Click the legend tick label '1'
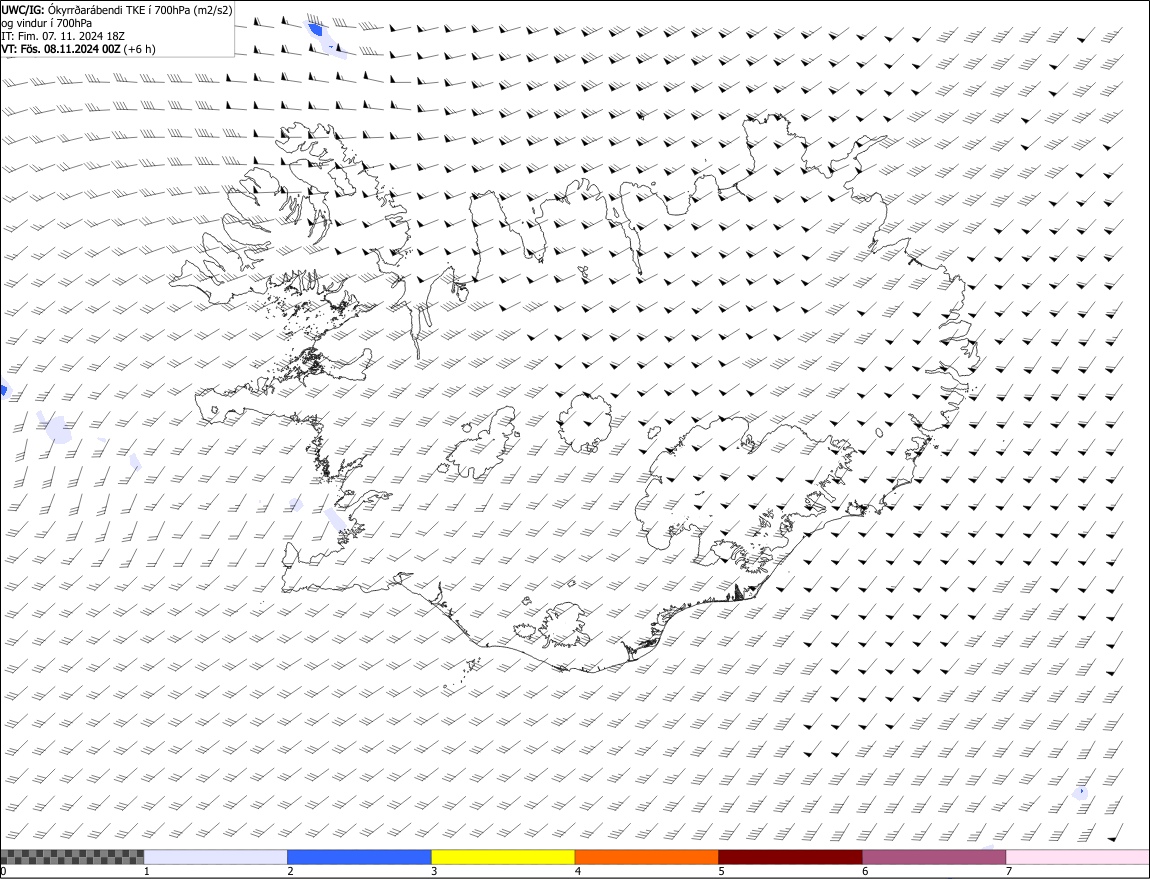This screenshot has height=879, width=1150. pos(147,872)
